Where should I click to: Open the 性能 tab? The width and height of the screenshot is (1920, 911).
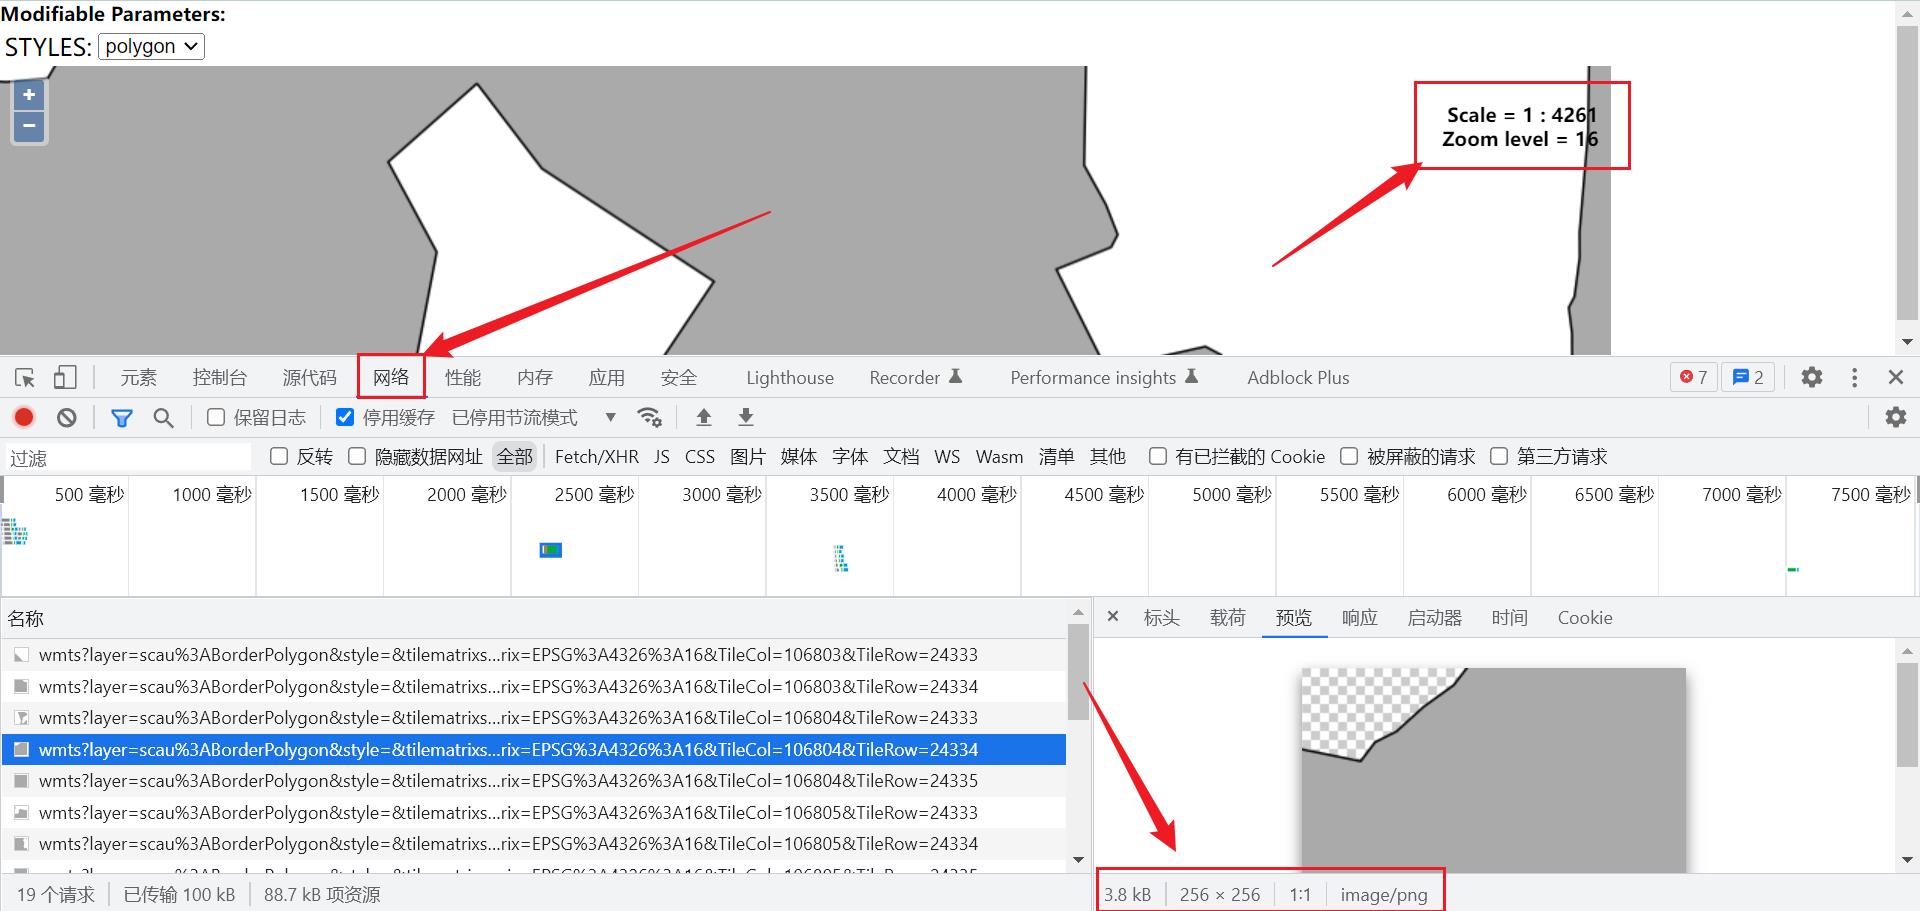point(463,377)
